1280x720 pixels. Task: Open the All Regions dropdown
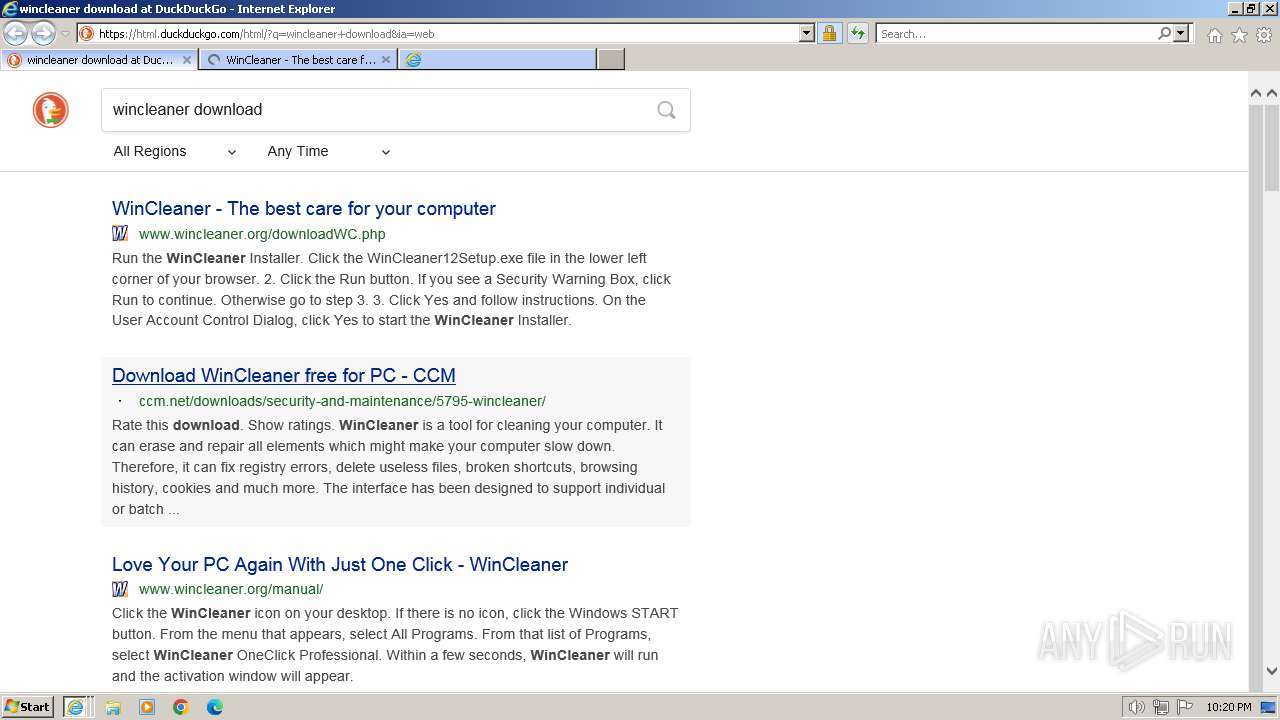[175, 152]
